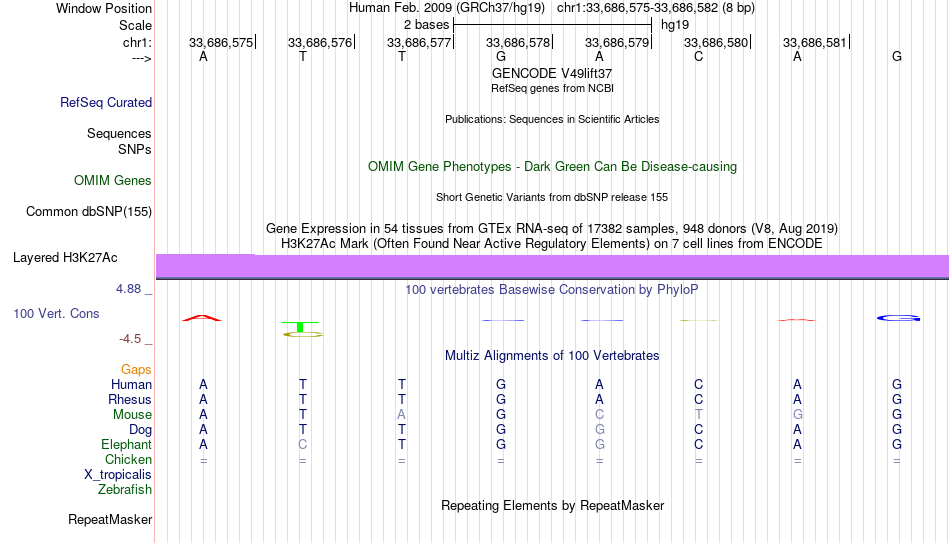Click the GENCODE V49lift37 track title
Image resolution: width=950 pixels, height=543 pixels.
pyautogui.click(x=552, y=73)
